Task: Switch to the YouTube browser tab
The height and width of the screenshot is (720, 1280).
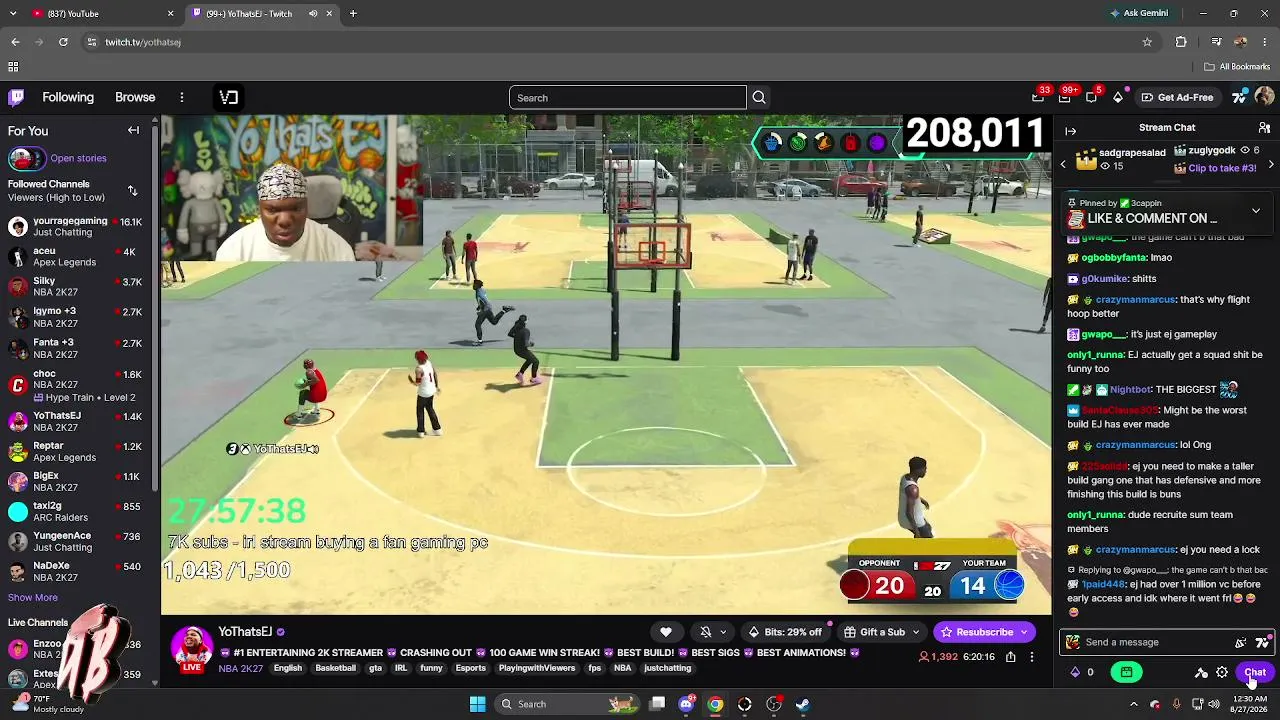Action: (x=100, y=14)
